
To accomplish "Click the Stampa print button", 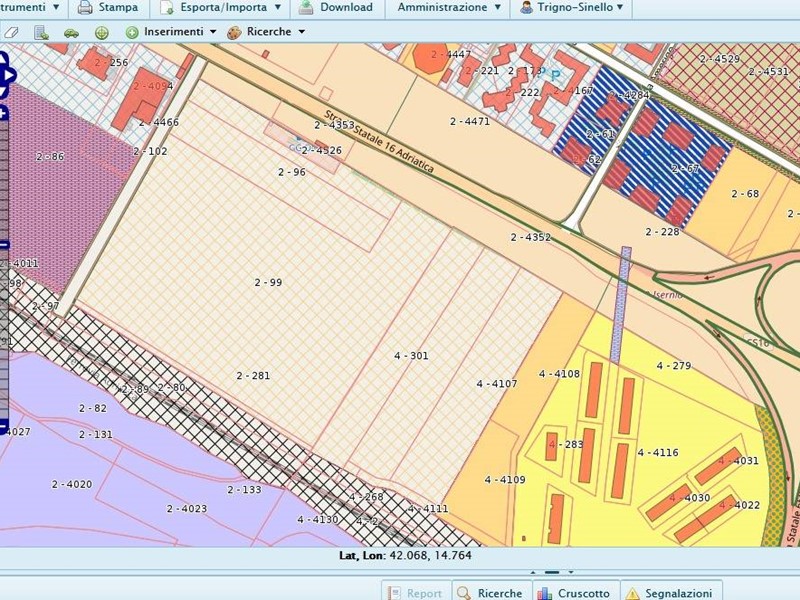I will pos(108,7).
